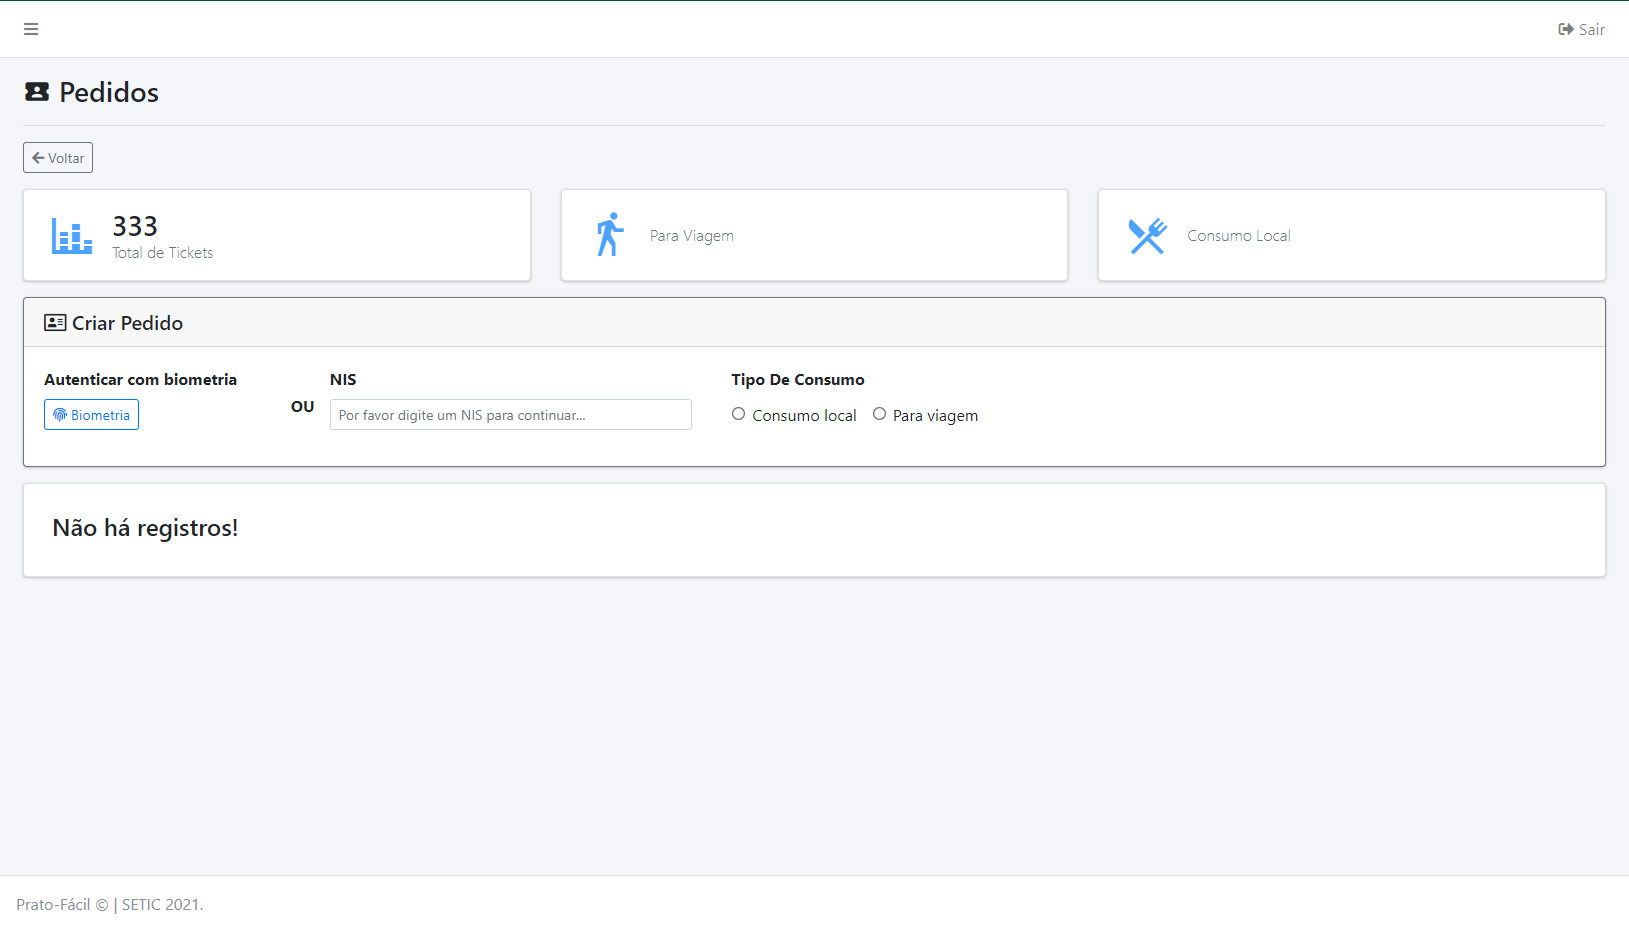Click the Sair logout link

coord(1581,29)
